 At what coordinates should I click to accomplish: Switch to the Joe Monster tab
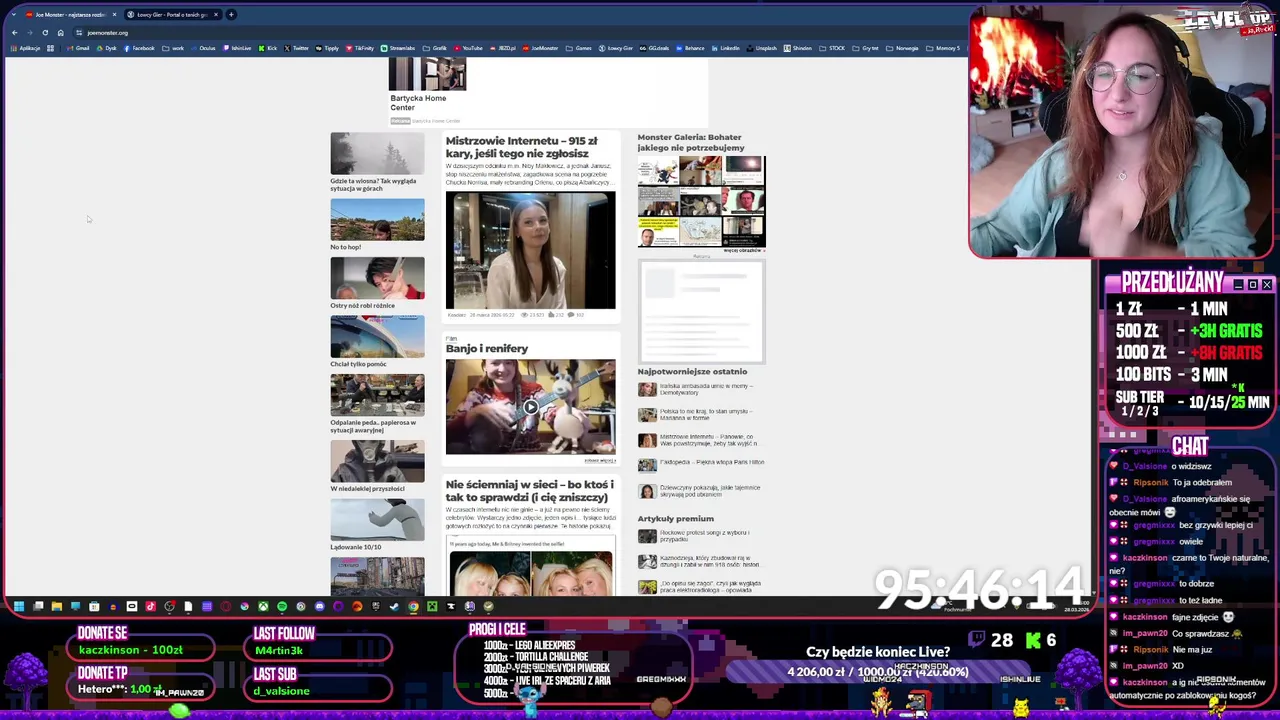point(70,15)
